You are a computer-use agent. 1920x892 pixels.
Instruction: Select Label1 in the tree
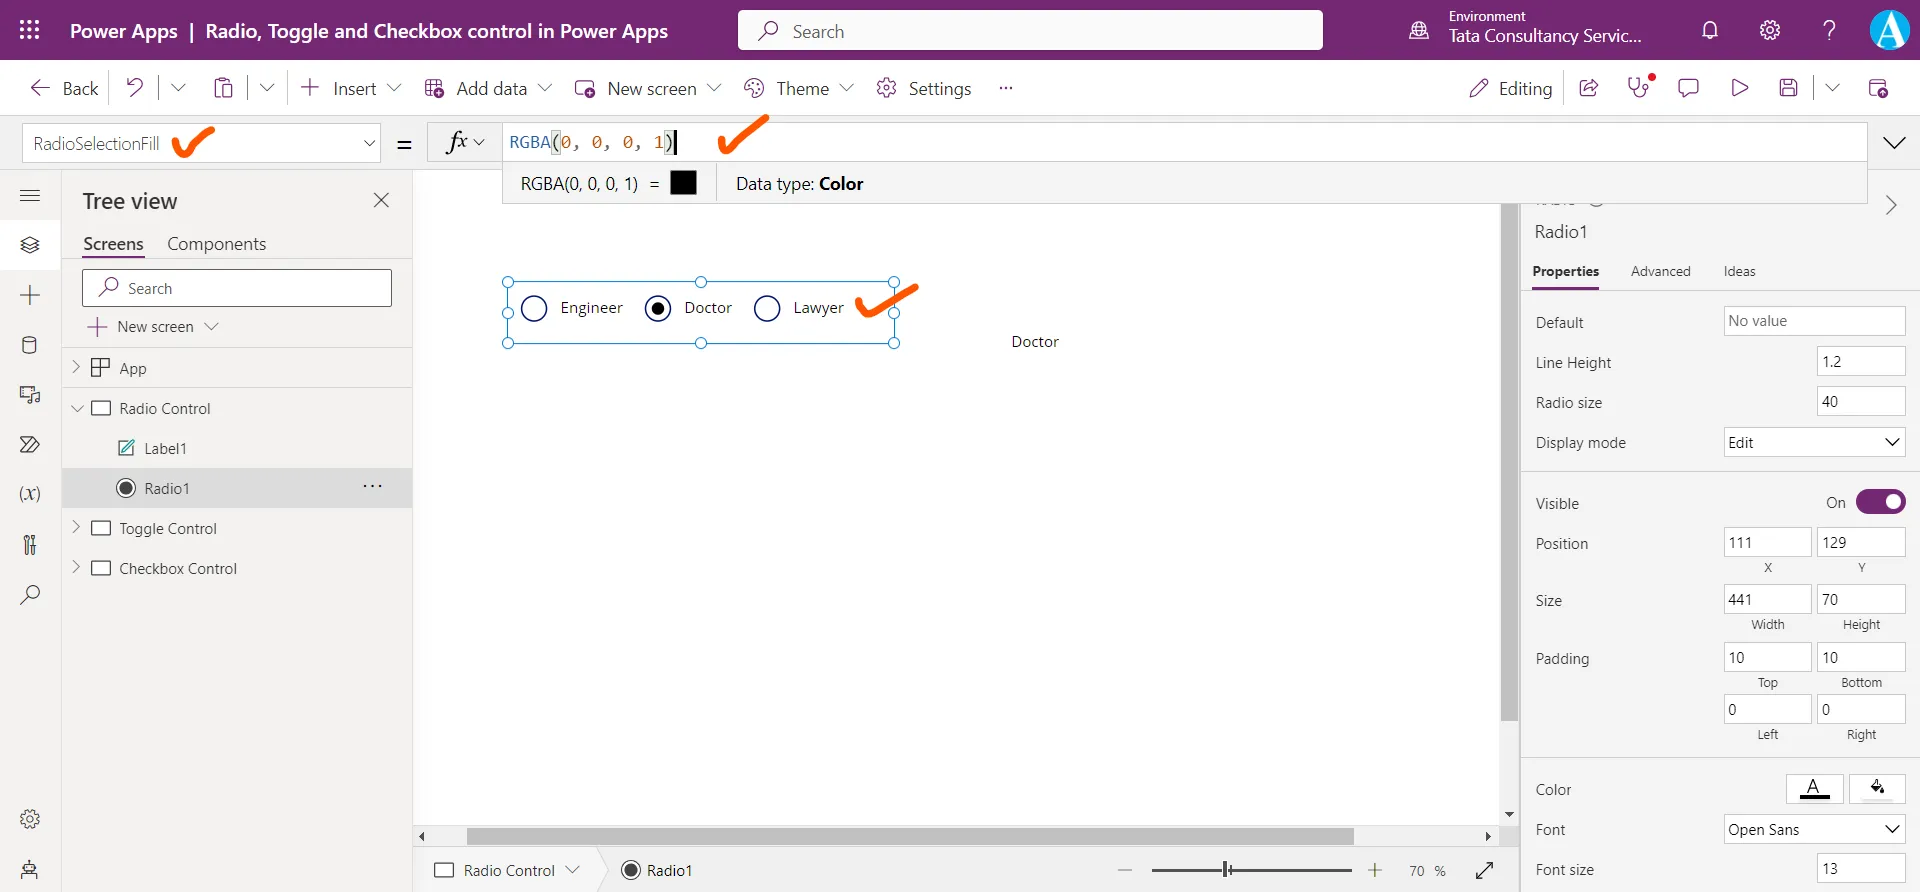coord(165,448)
